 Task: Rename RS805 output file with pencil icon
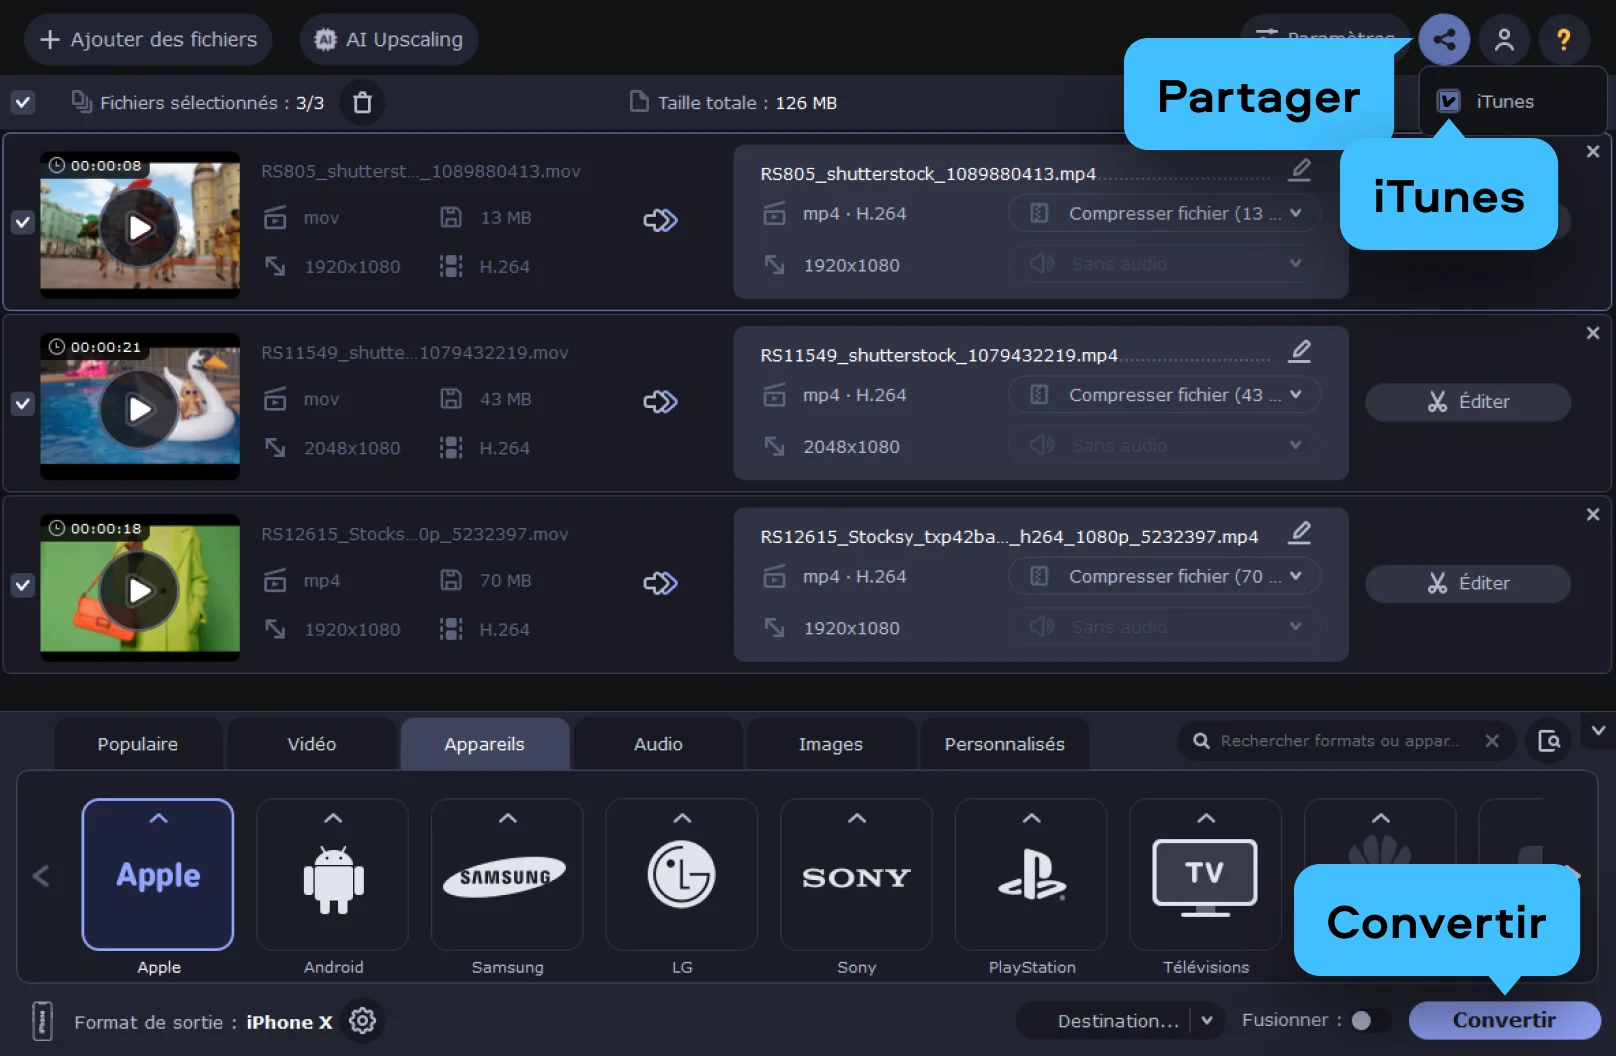1299,170
